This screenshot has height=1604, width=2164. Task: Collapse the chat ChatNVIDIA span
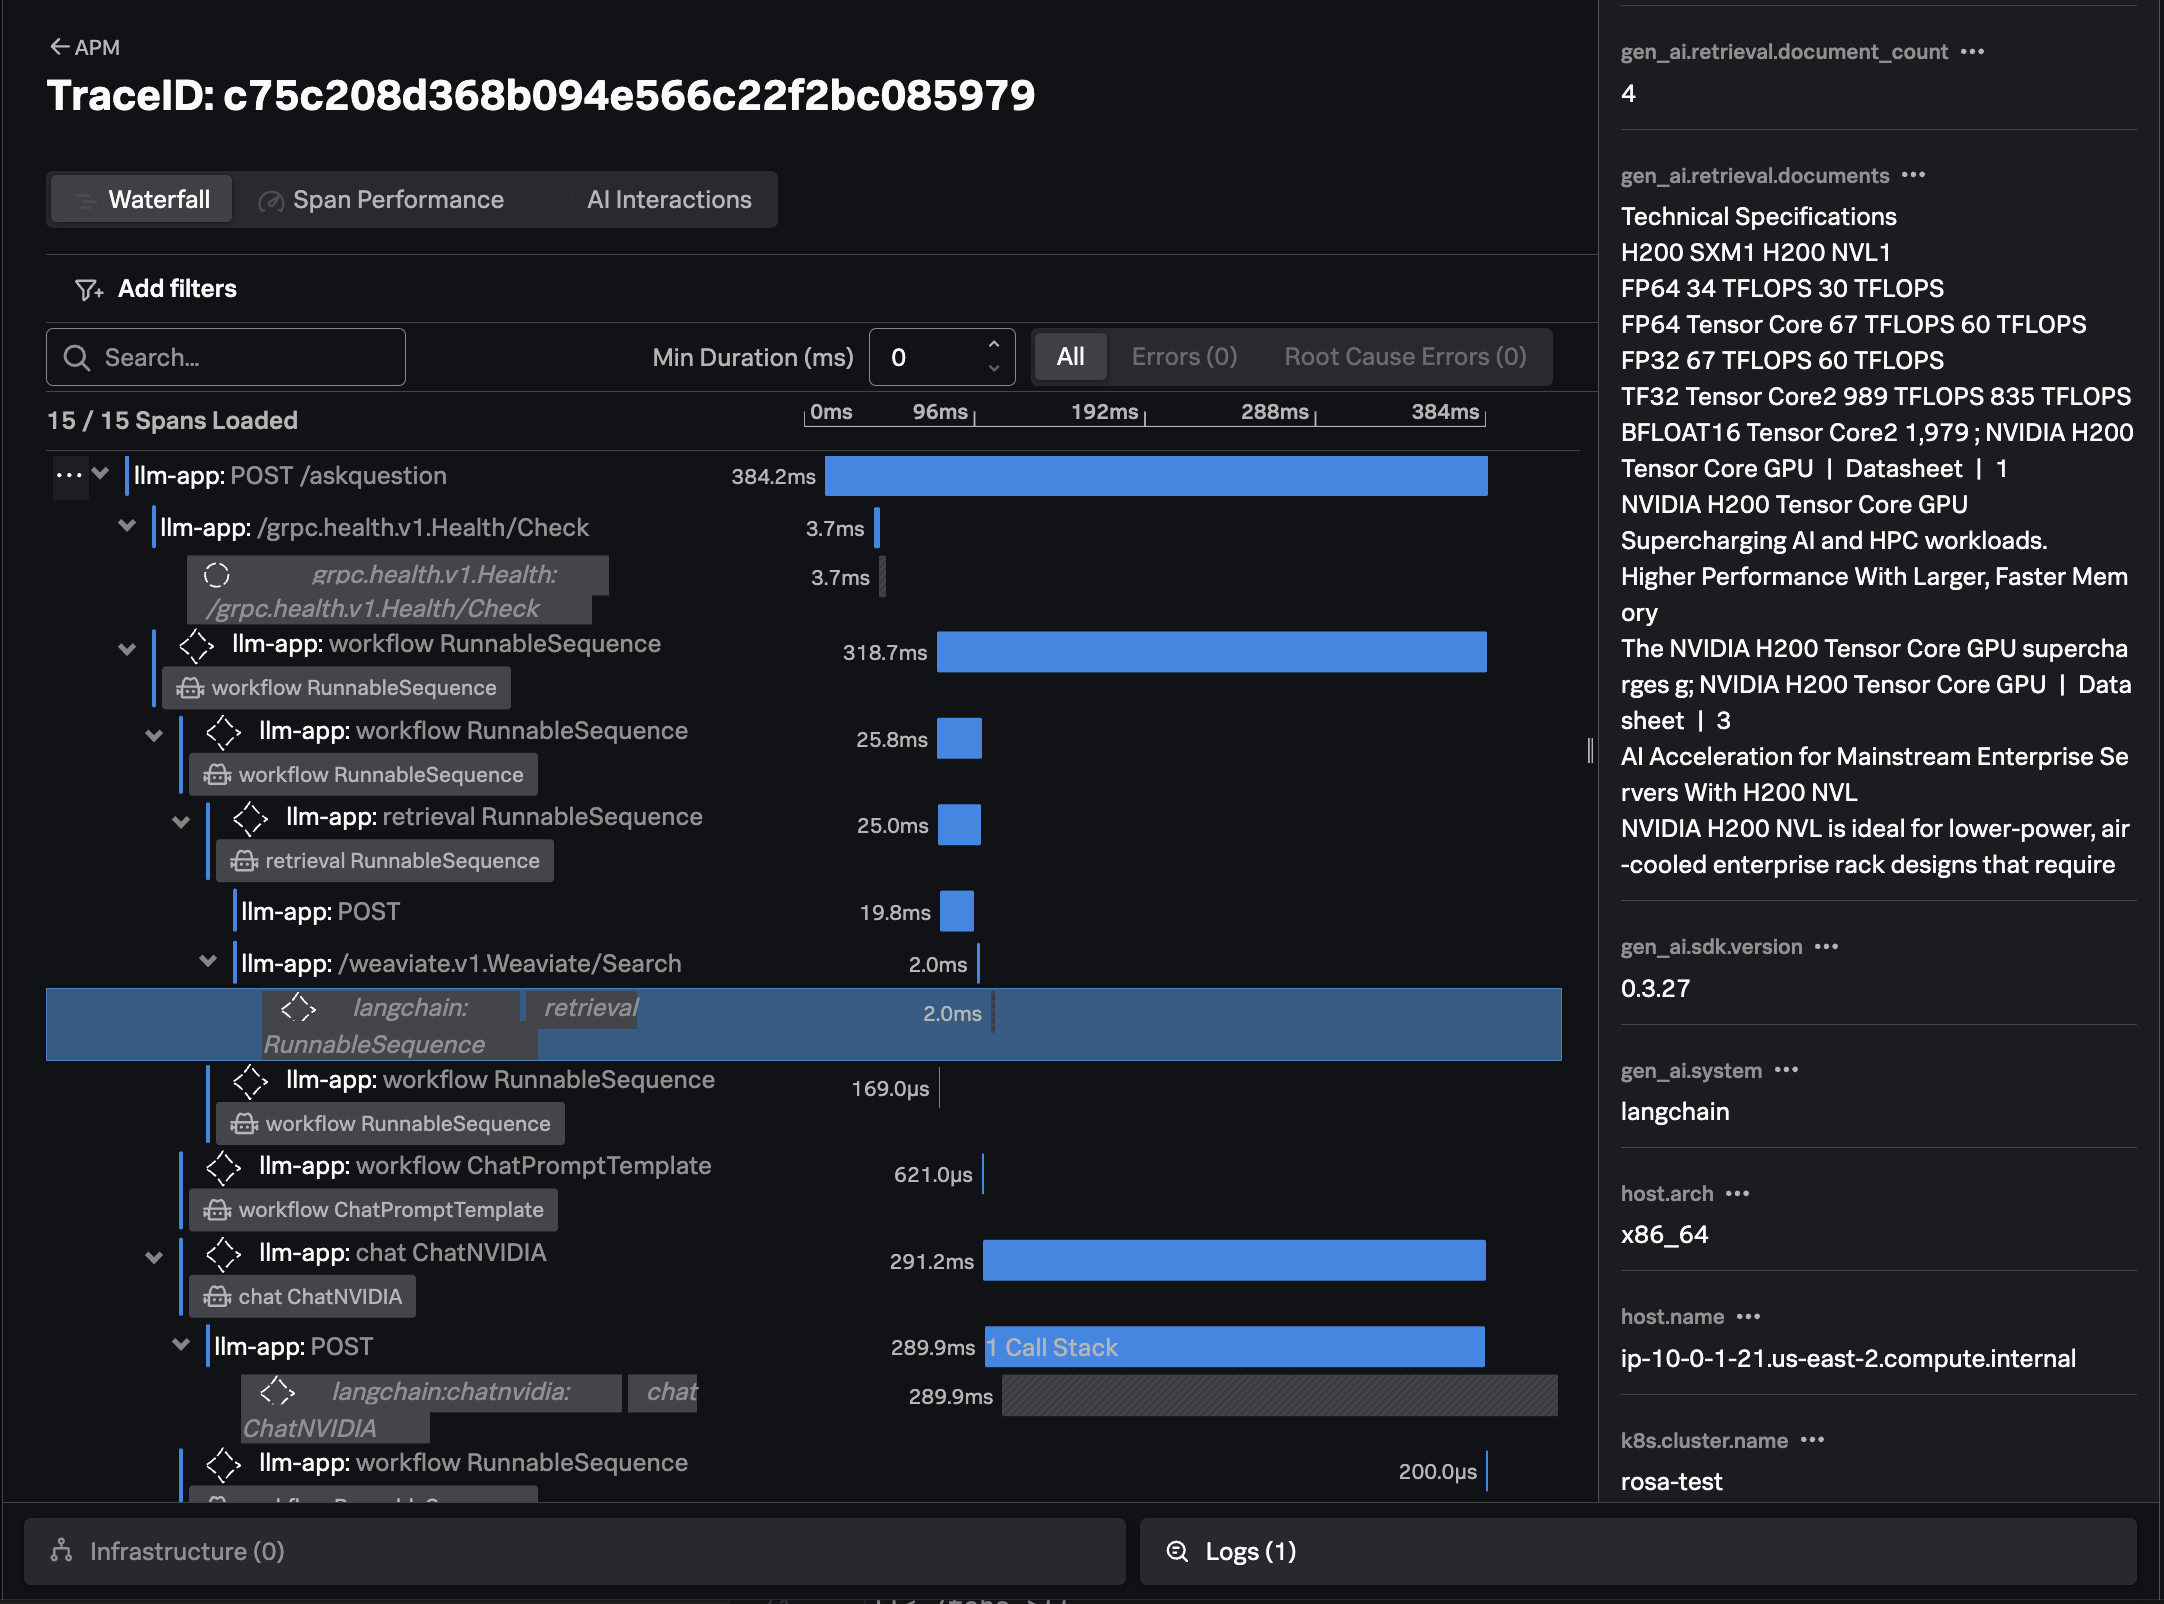pyautogui.click(x=154, y=1257)
